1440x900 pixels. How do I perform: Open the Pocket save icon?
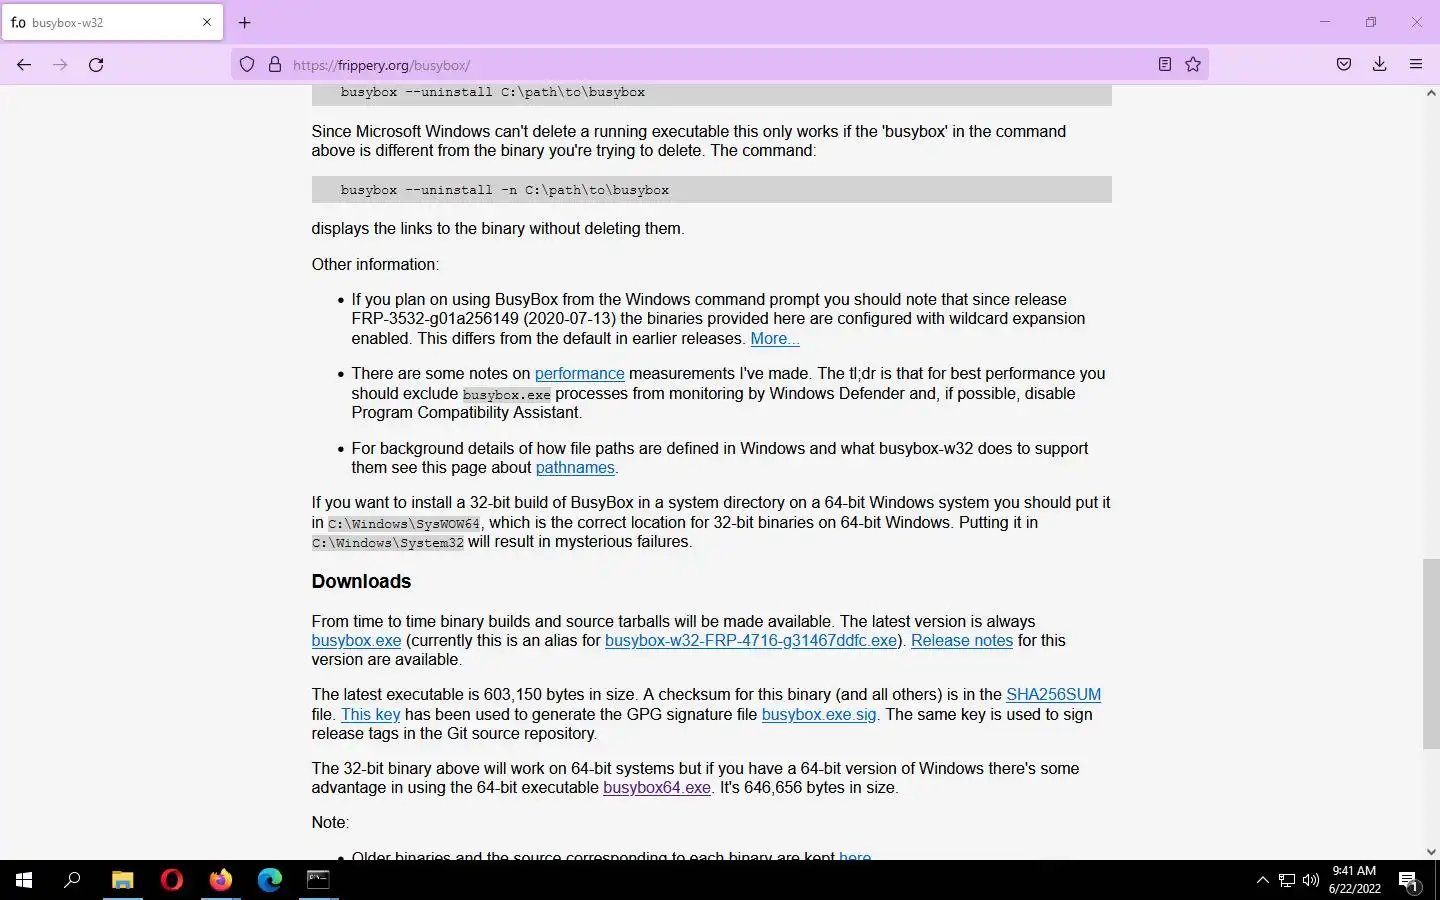[x=1344, y=65]
